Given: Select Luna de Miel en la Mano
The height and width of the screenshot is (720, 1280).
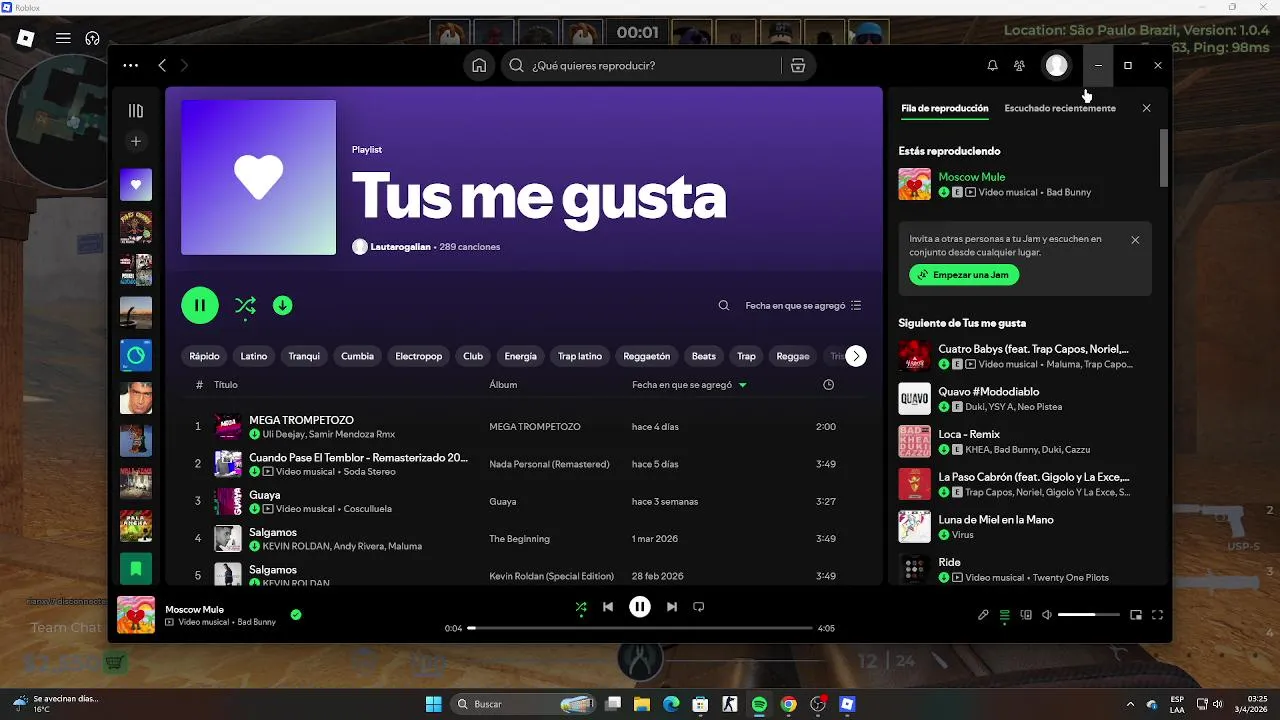Looking at the screenshot, I should click(x=1025, y=527).
